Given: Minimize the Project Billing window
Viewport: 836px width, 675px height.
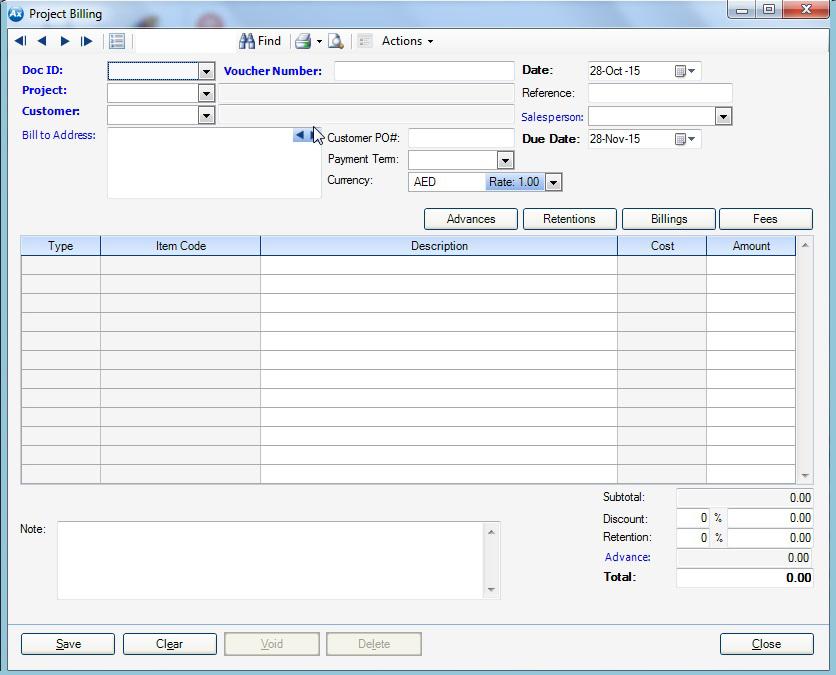Looking at the screenshot, I should (742, 9).
